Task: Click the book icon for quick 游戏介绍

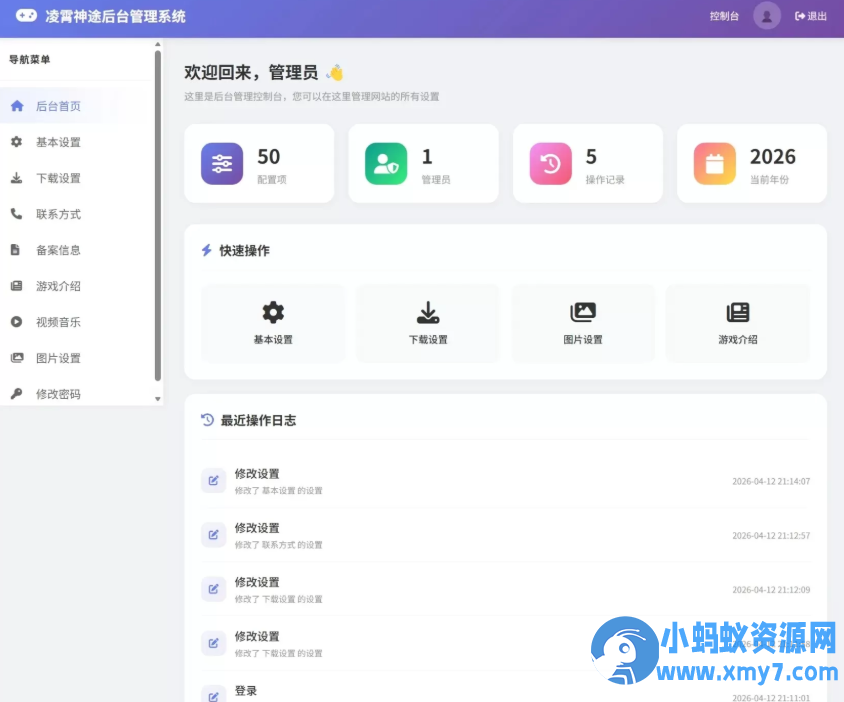Action: [x=738, y=310]
